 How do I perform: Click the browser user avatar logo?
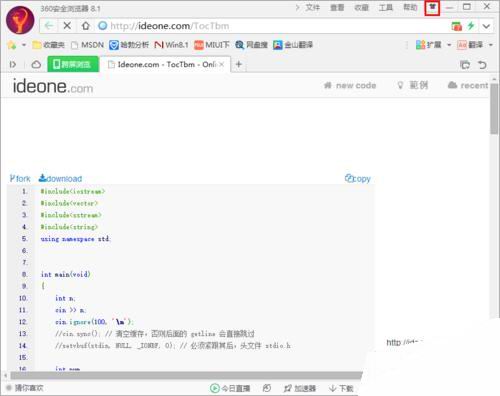(x=20, y=20)
